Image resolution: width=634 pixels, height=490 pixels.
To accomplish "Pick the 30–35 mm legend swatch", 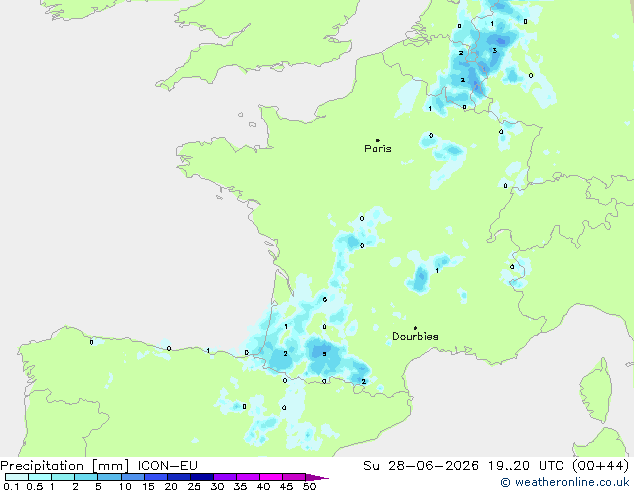I will point(225,477).
